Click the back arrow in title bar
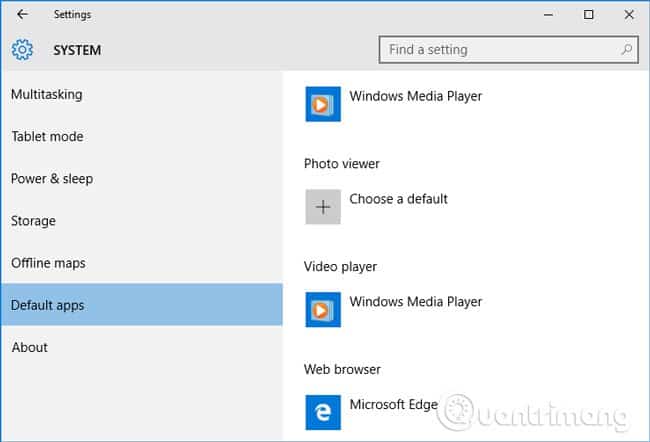Viewport: 650px width, 442px height. click(22, 15)
